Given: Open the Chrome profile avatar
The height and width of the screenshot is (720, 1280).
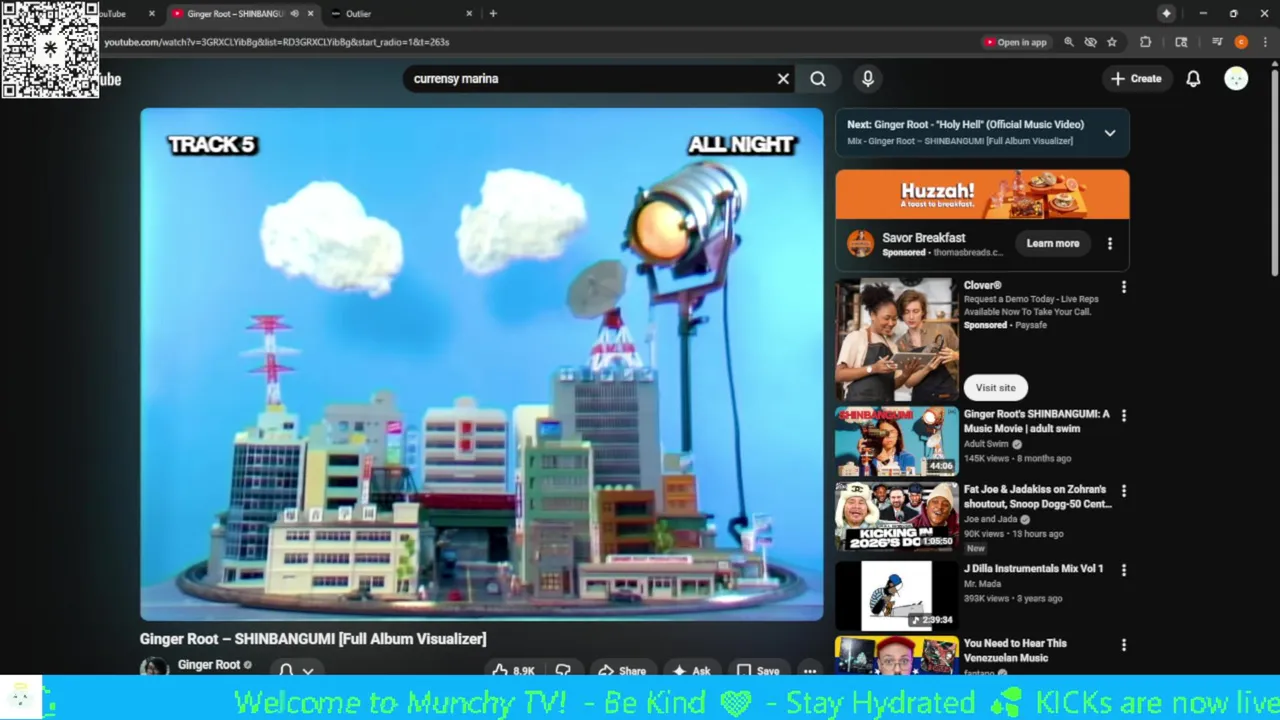Looking at the screenshot, I should [x=1241, y=42].
